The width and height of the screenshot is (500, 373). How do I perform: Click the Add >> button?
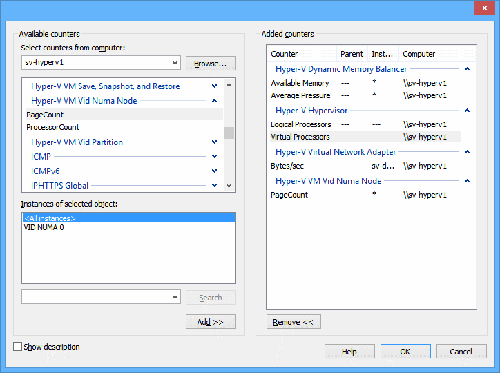point(211,322)
